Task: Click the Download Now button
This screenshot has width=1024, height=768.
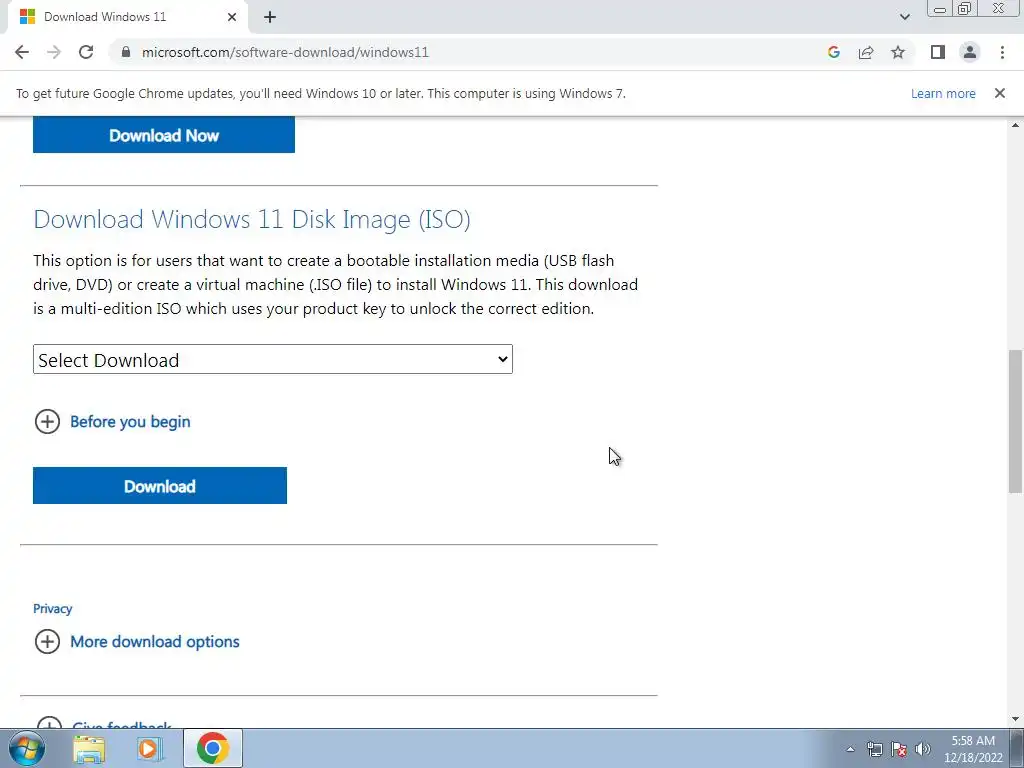Action: tap(164, 135)
